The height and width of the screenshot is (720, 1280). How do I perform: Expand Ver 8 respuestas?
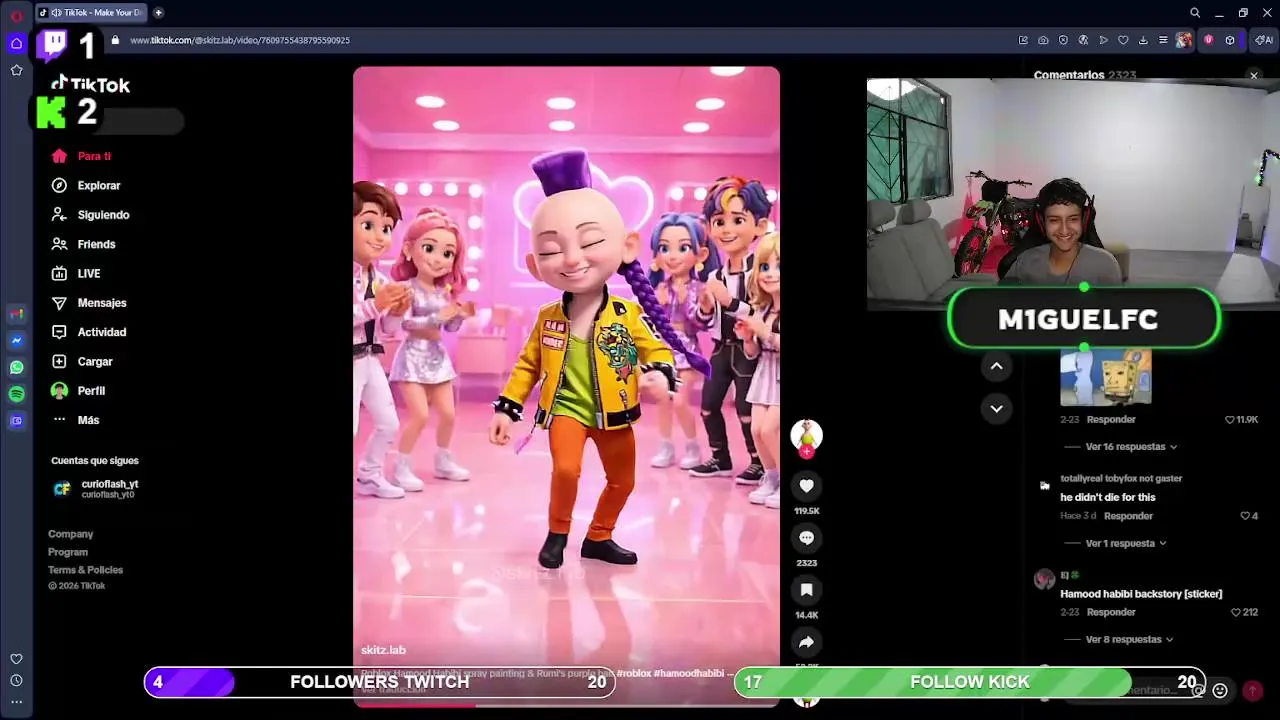pos(1129,639)
